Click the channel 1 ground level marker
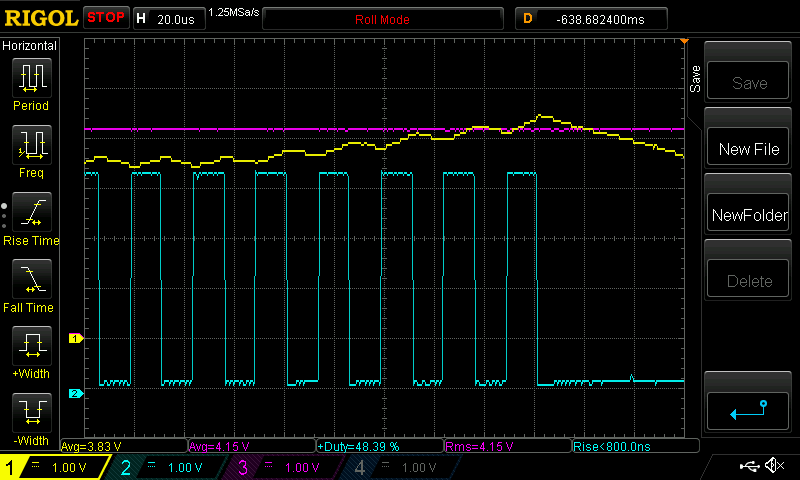Image resolution: width=800 pixels, height=480 pixels. coord(73,339)
